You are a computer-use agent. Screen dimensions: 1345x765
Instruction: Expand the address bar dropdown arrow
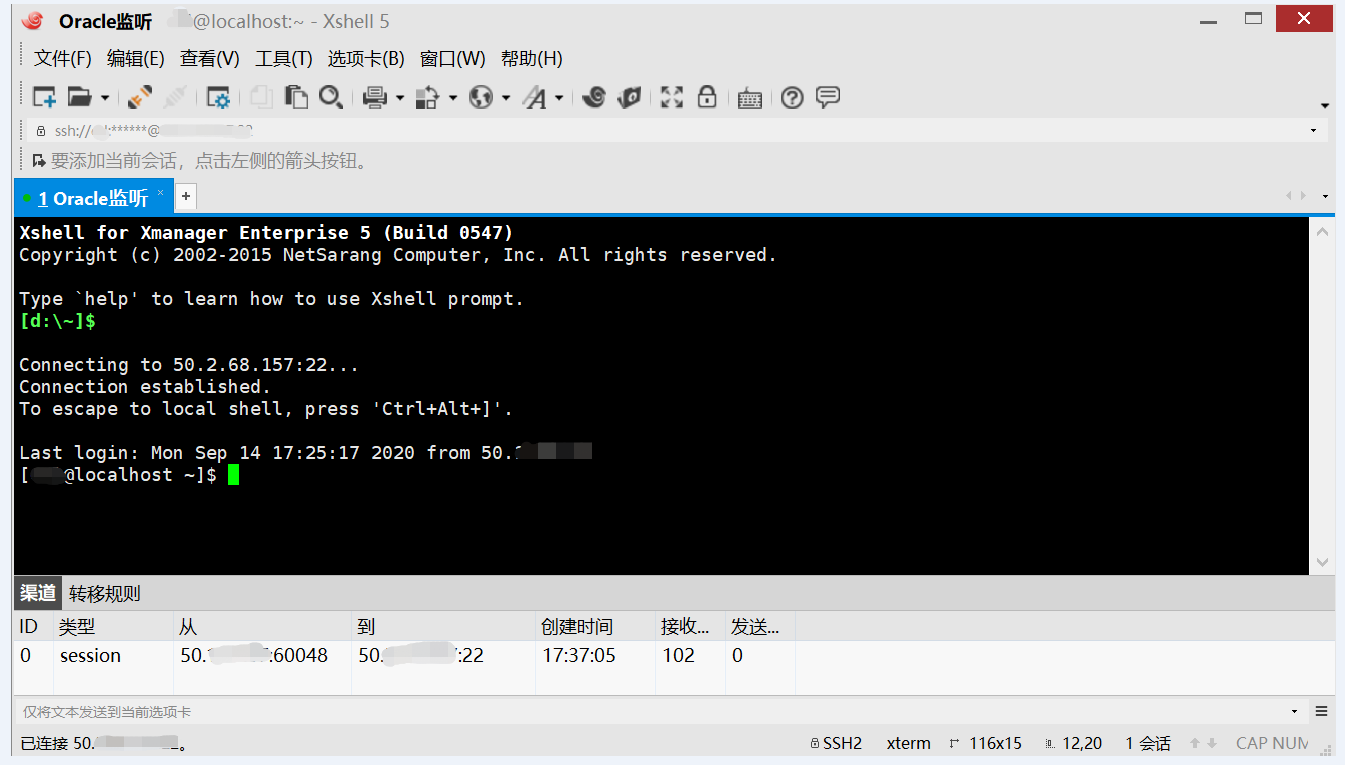[x=1314, y=131]
